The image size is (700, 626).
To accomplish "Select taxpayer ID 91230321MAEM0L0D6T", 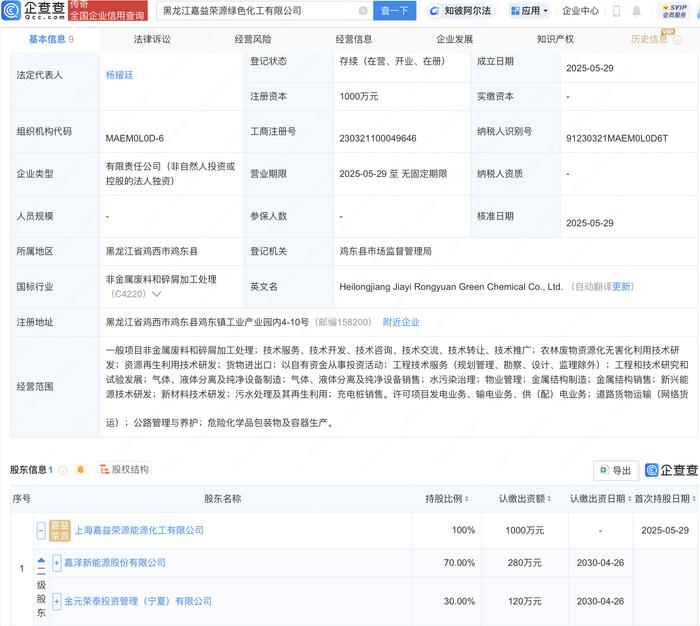I will pos(617,138).
